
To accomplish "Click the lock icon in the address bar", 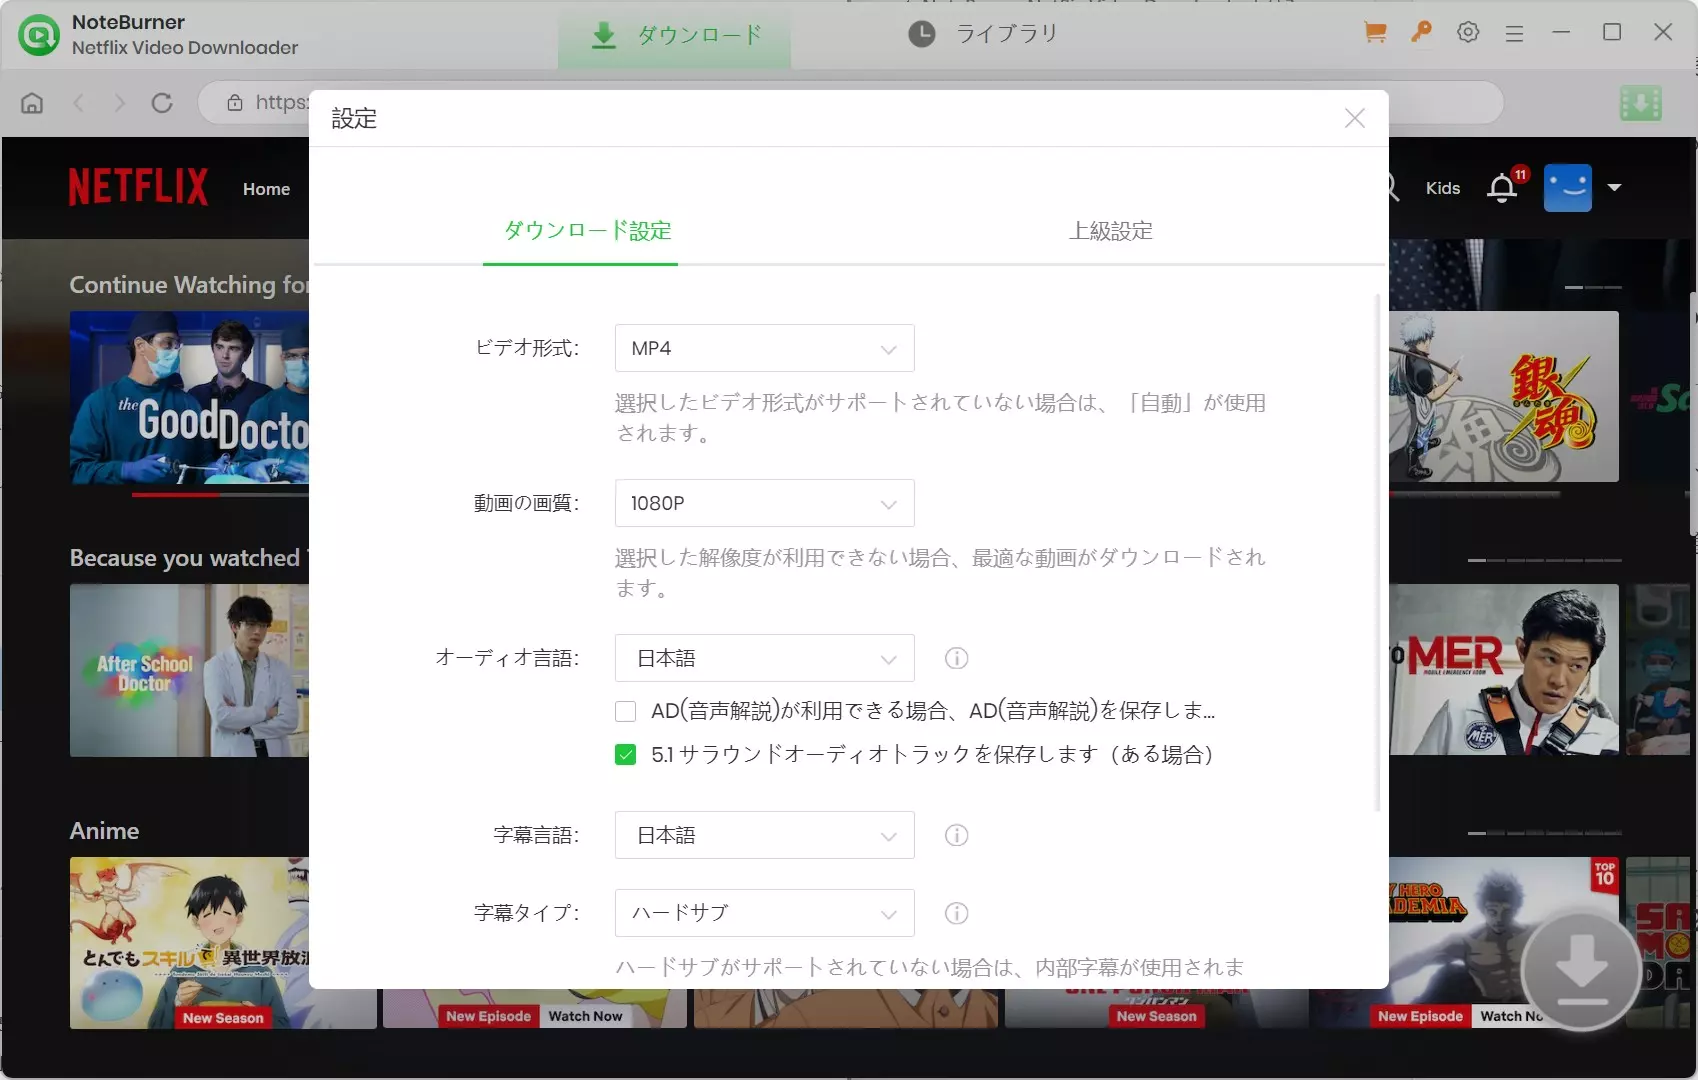I will coord(235,102).
